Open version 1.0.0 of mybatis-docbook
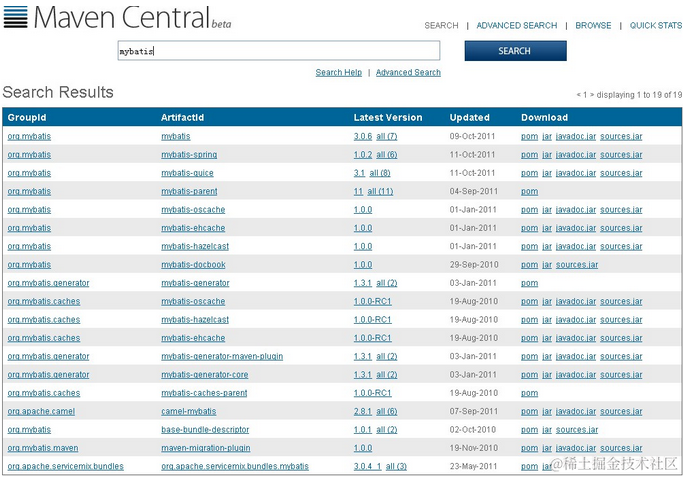683x477 pixels. coord(363,264)
